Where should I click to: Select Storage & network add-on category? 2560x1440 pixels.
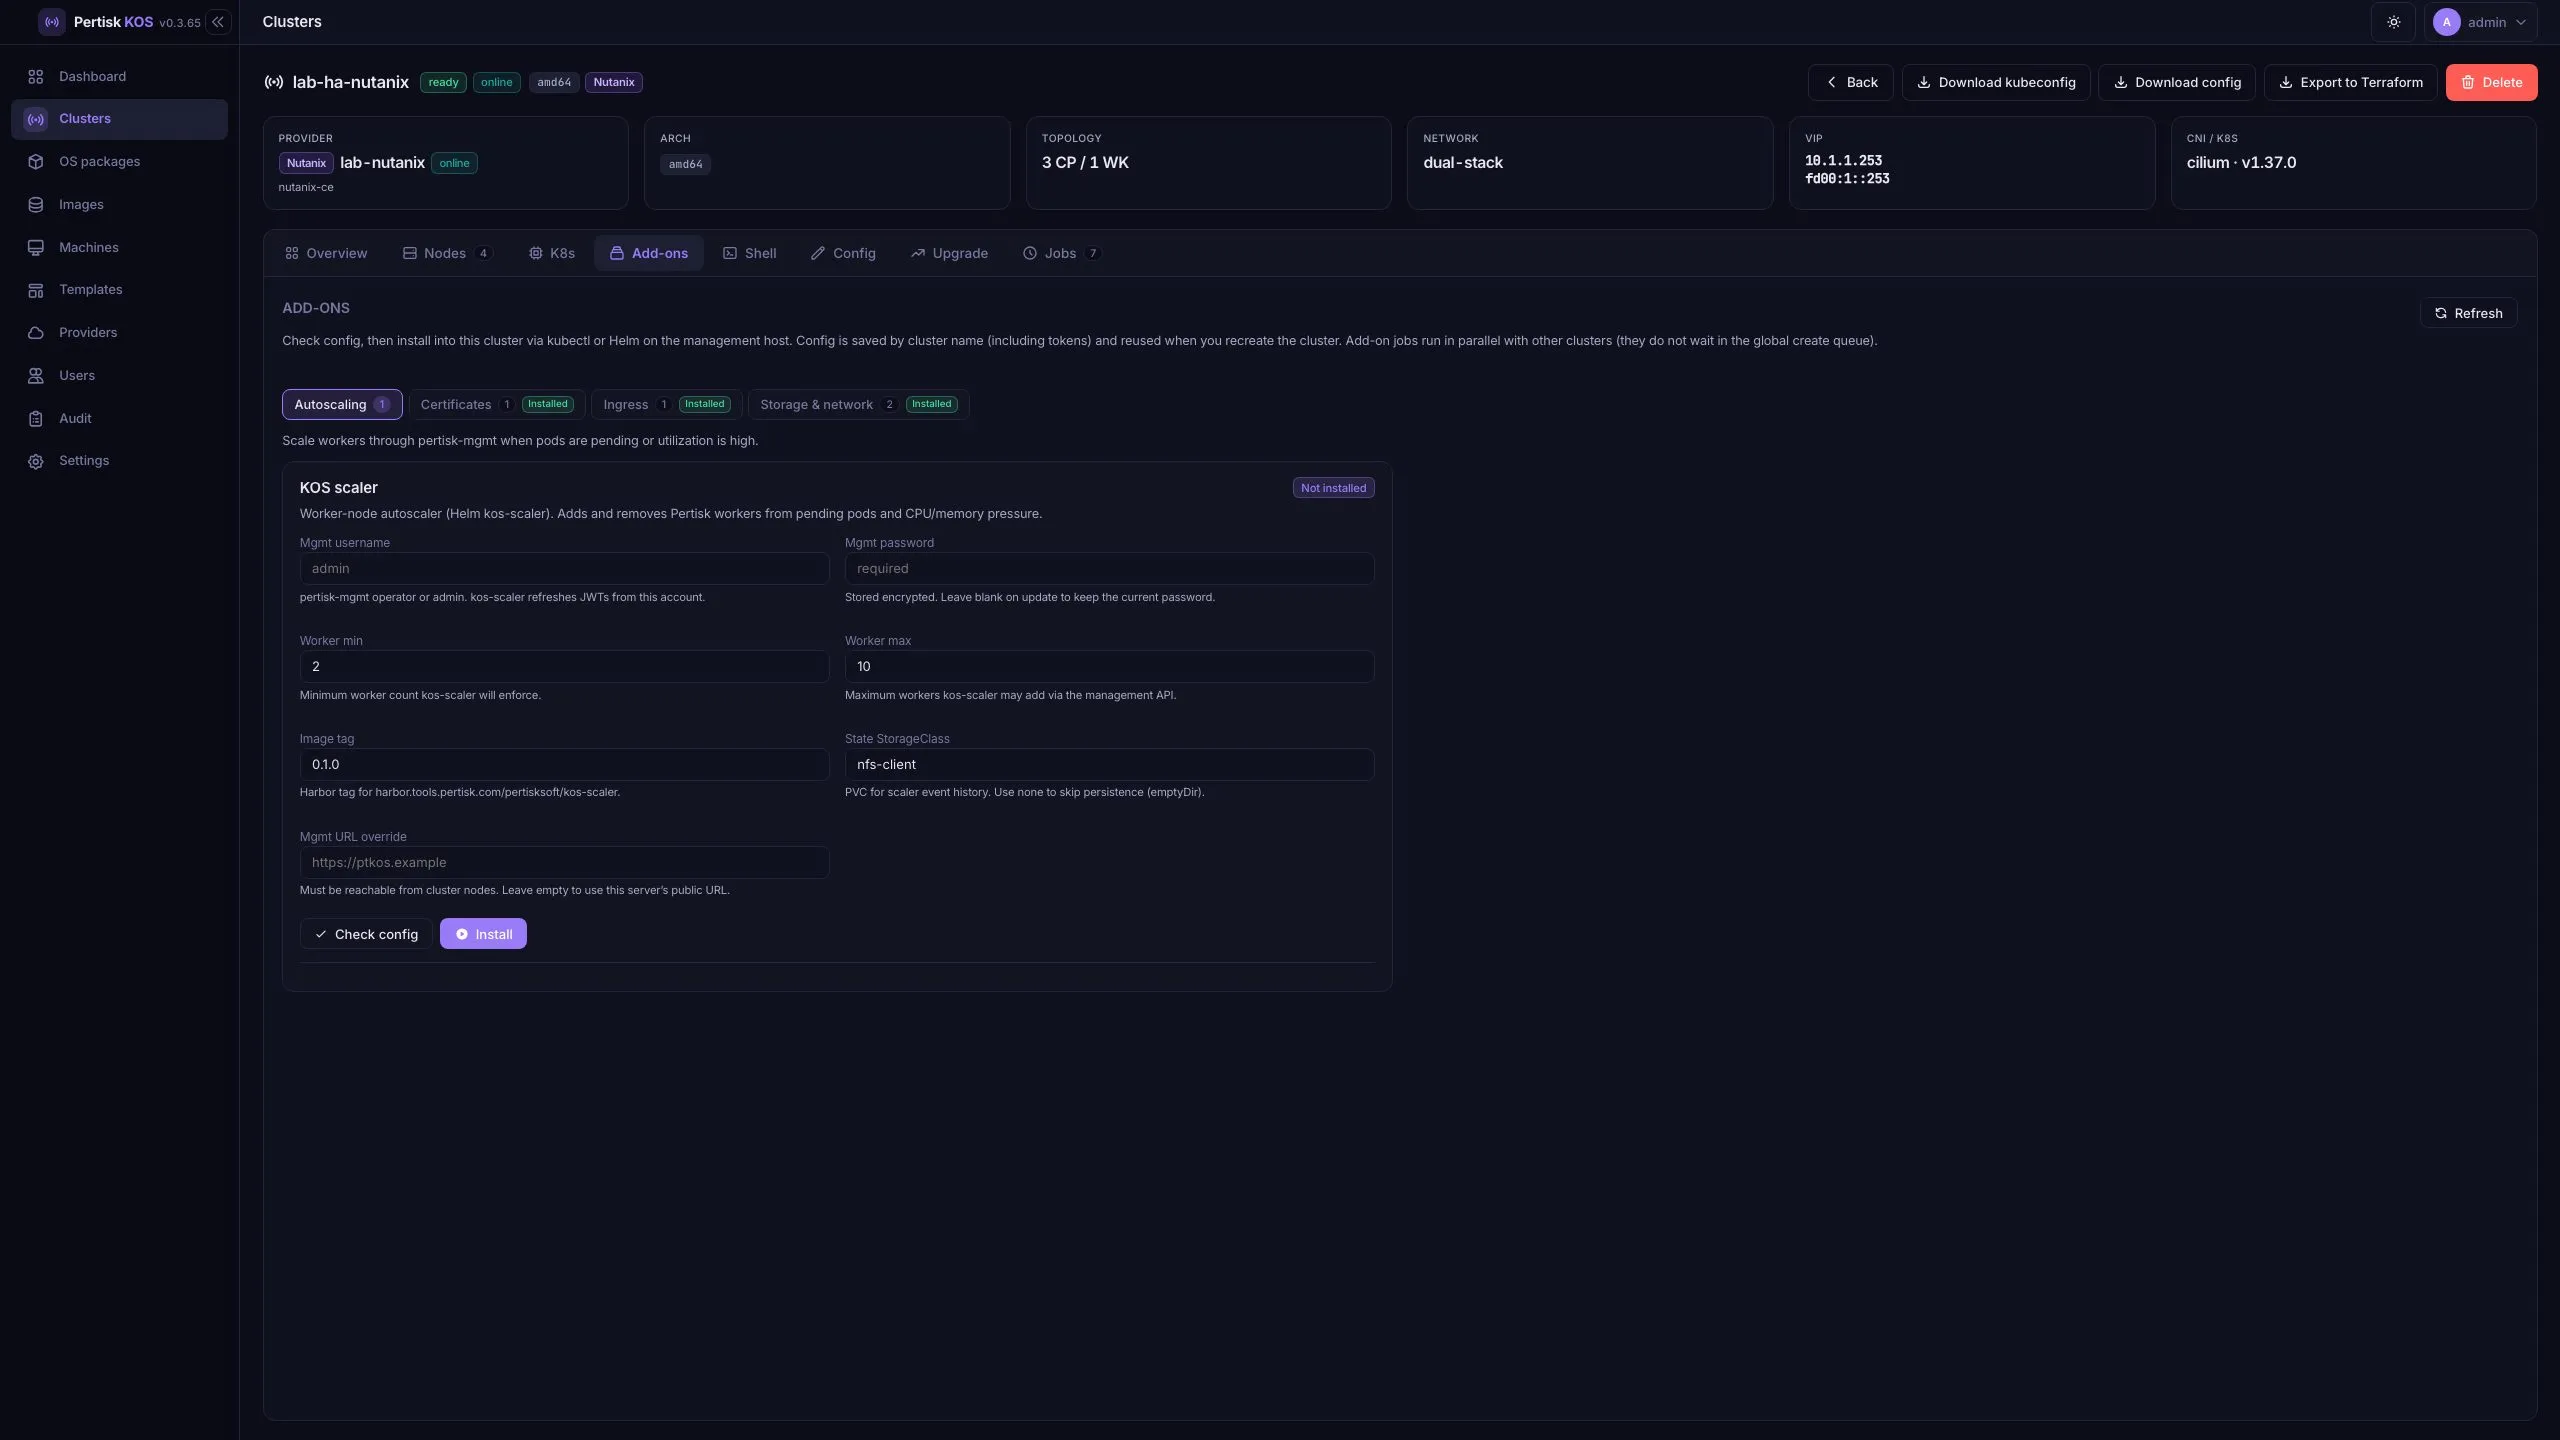858,404
